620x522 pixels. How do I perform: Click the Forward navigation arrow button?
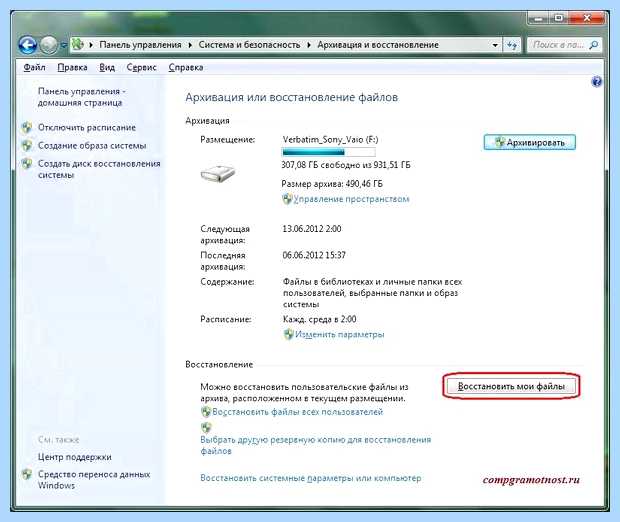coord(49,45)
